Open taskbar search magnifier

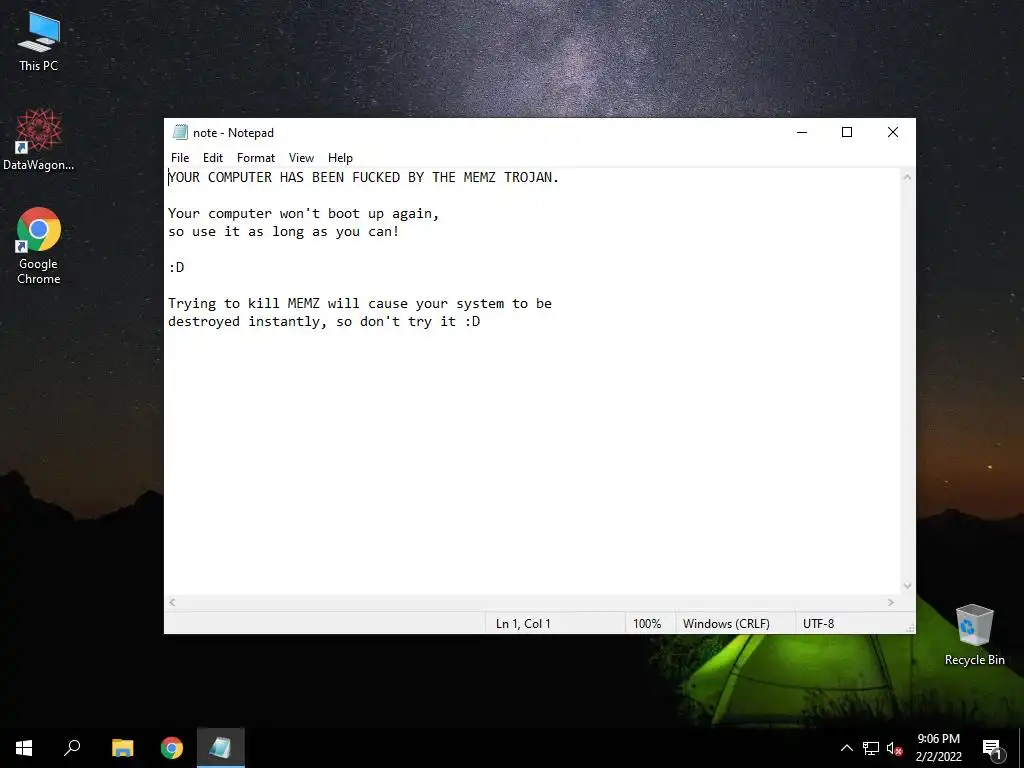point(72,748)
